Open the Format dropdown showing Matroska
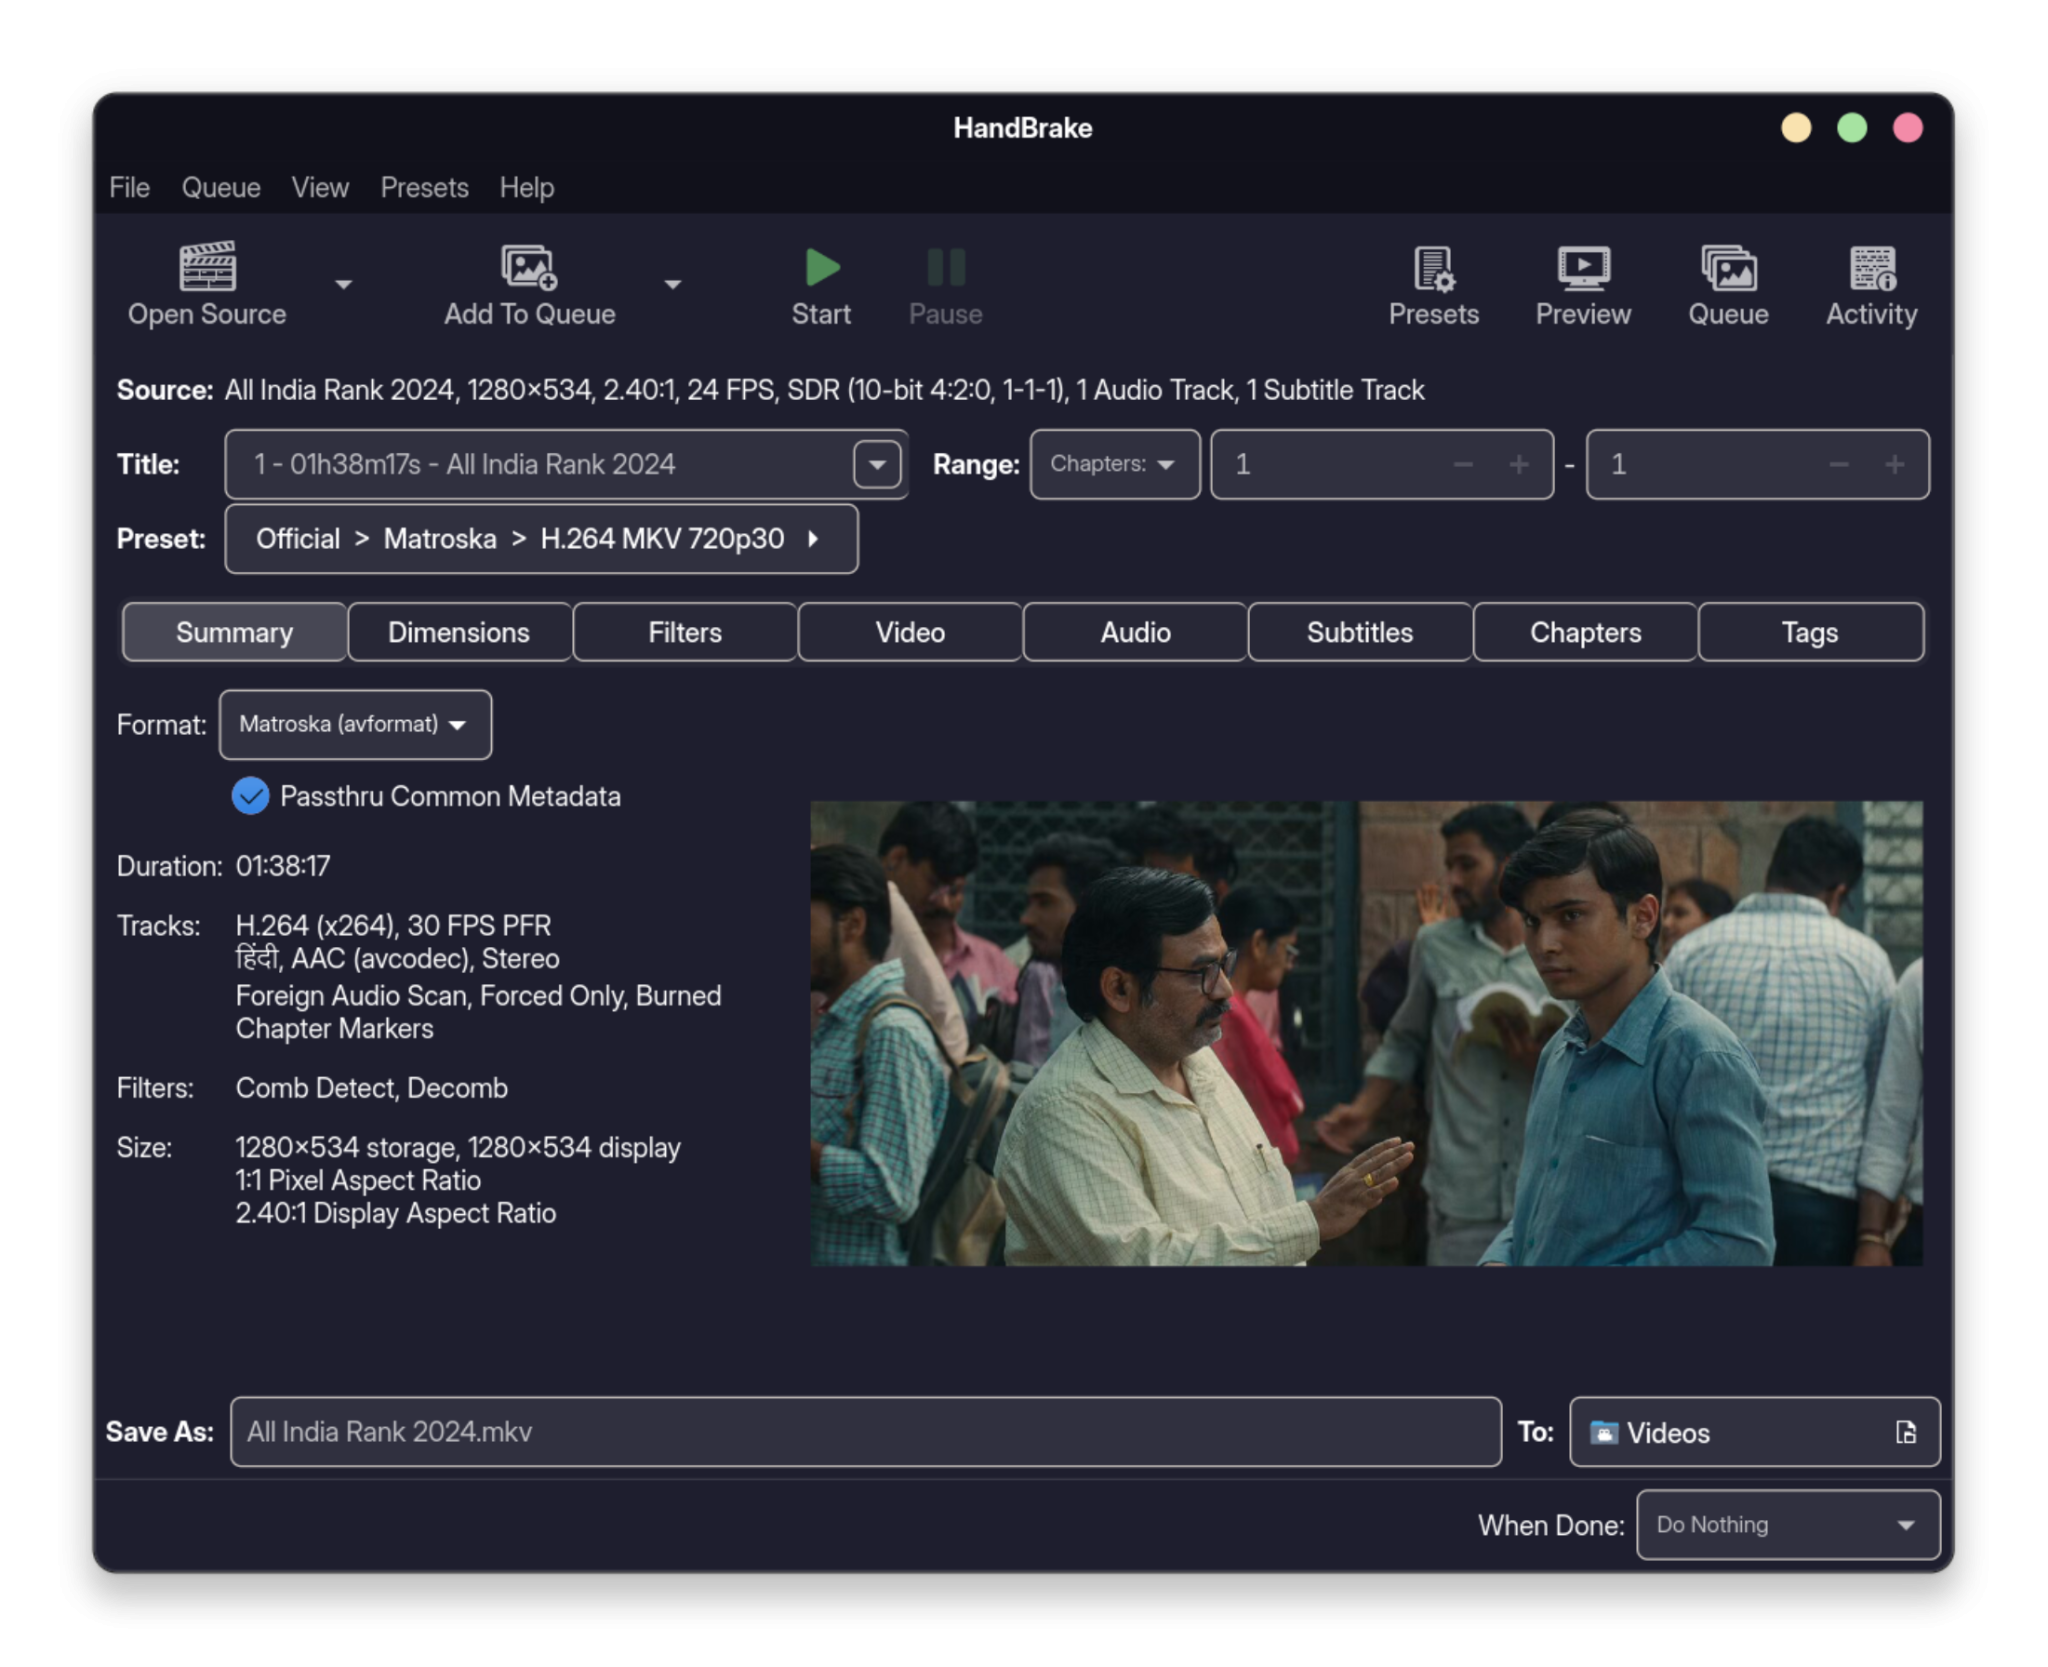This screenshot has width=2048, height=1667. point(354,724)
